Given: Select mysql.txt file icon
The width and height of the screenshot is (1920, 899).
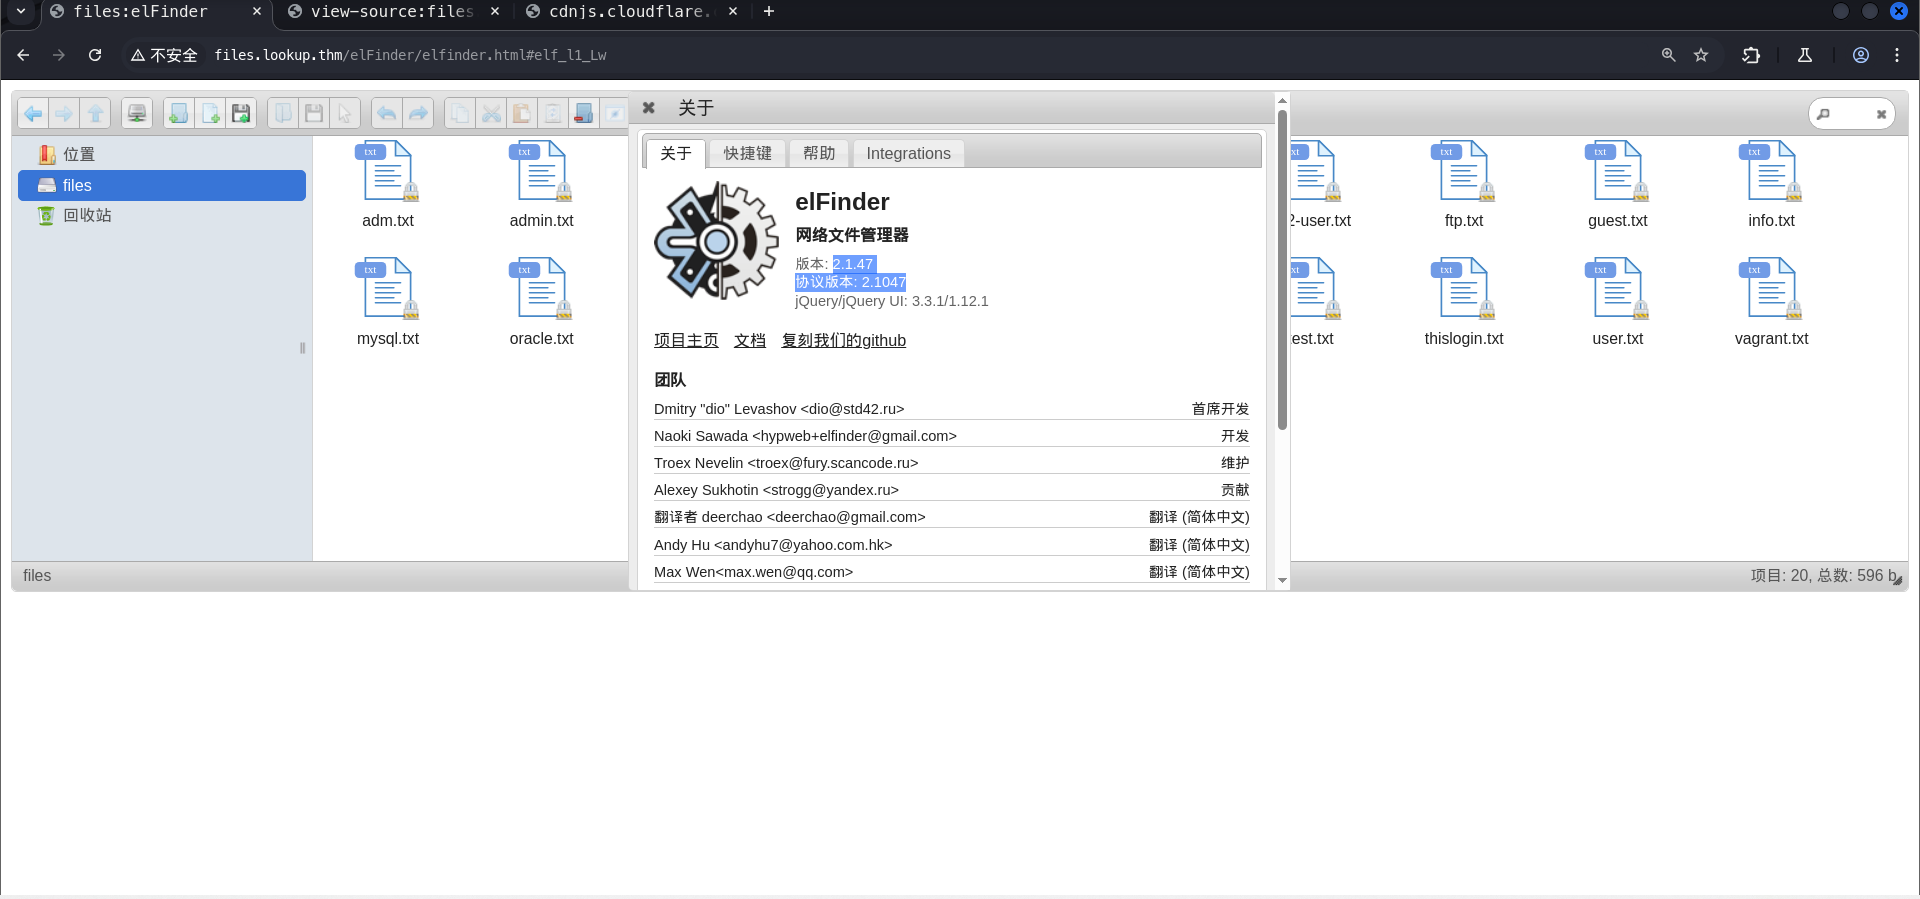Looking at the screenshot, I should [388, 290].
